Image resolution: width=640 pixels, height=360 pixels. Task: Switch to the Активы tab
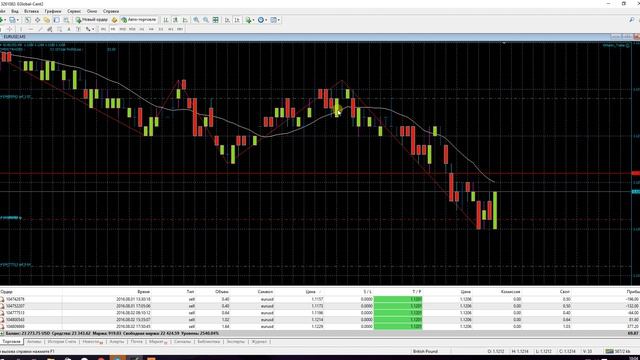click(34, 342)
